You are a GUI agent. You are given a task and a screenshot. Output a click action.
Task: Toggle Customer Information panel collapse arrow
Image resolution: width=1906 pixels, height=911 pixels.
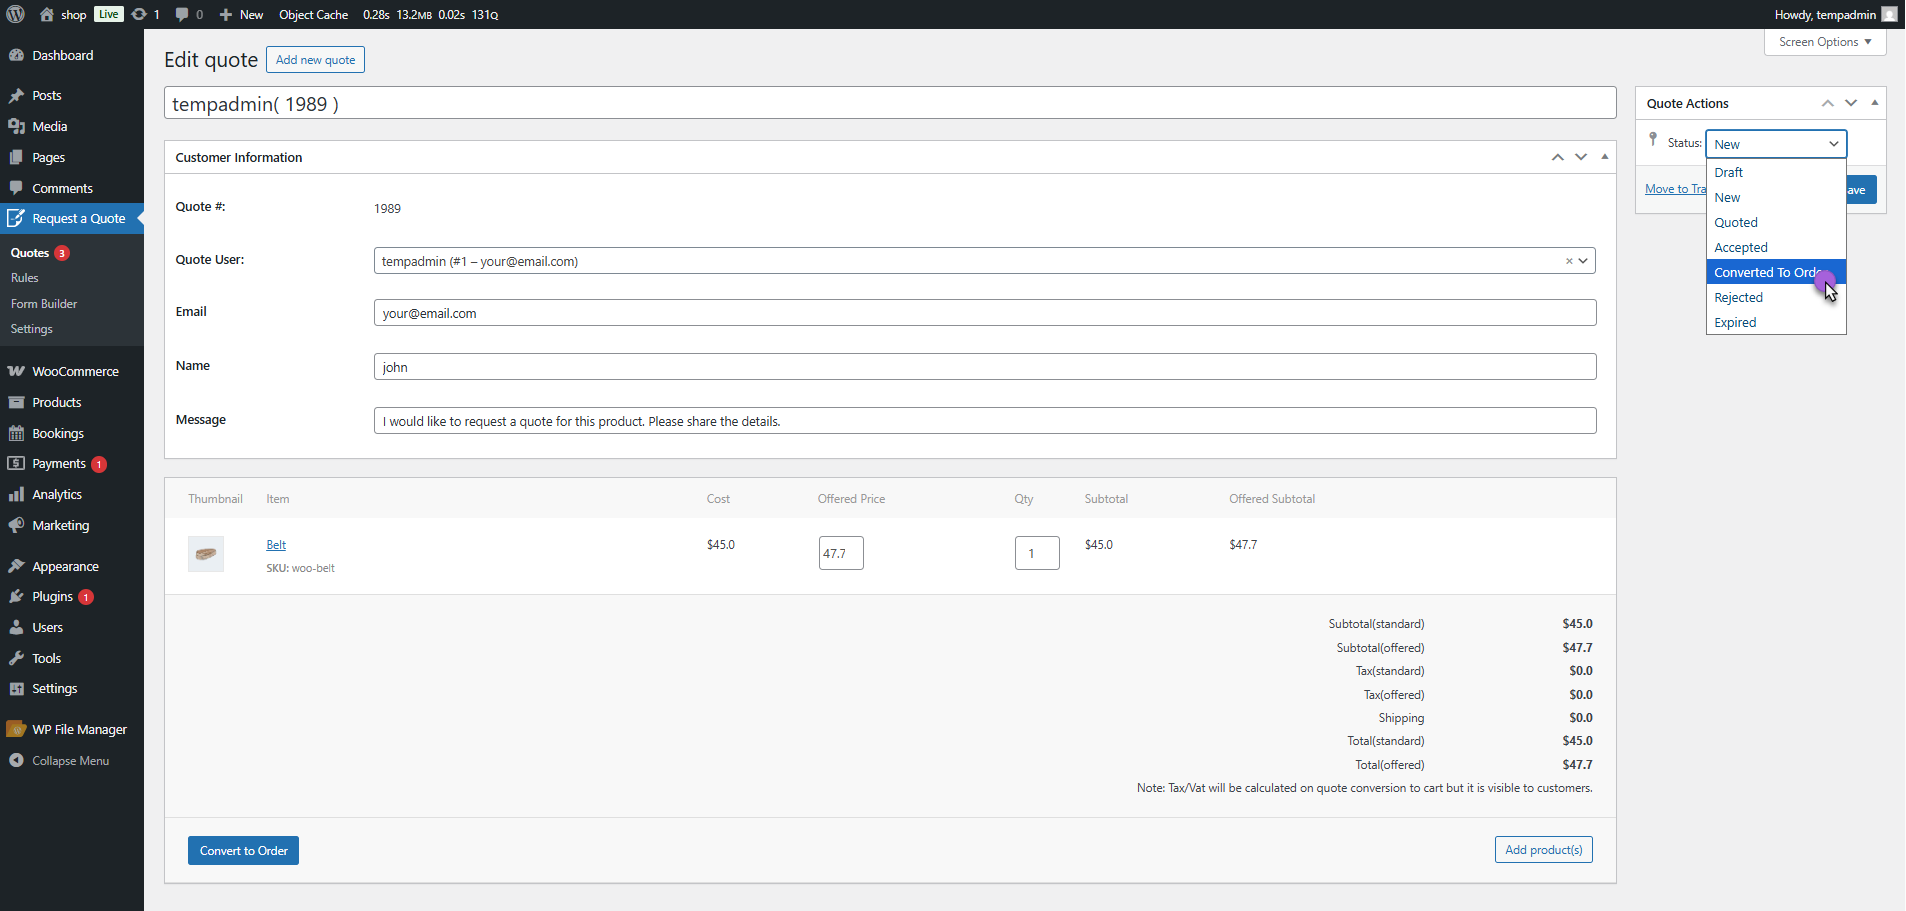[1604, 157]
